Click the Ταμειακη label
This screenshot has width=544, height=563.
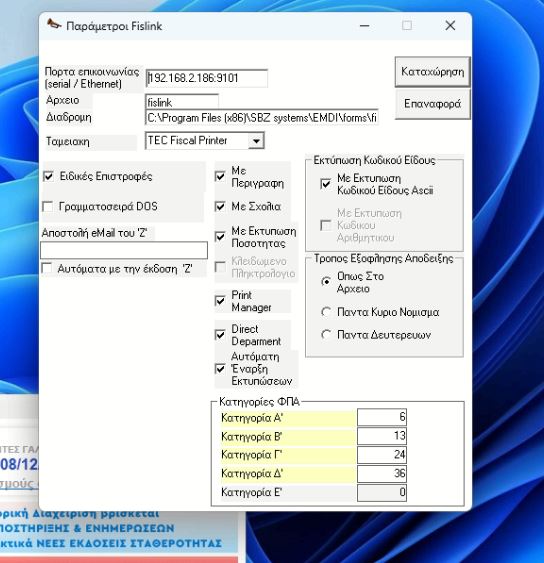click(x=68, y=141)
